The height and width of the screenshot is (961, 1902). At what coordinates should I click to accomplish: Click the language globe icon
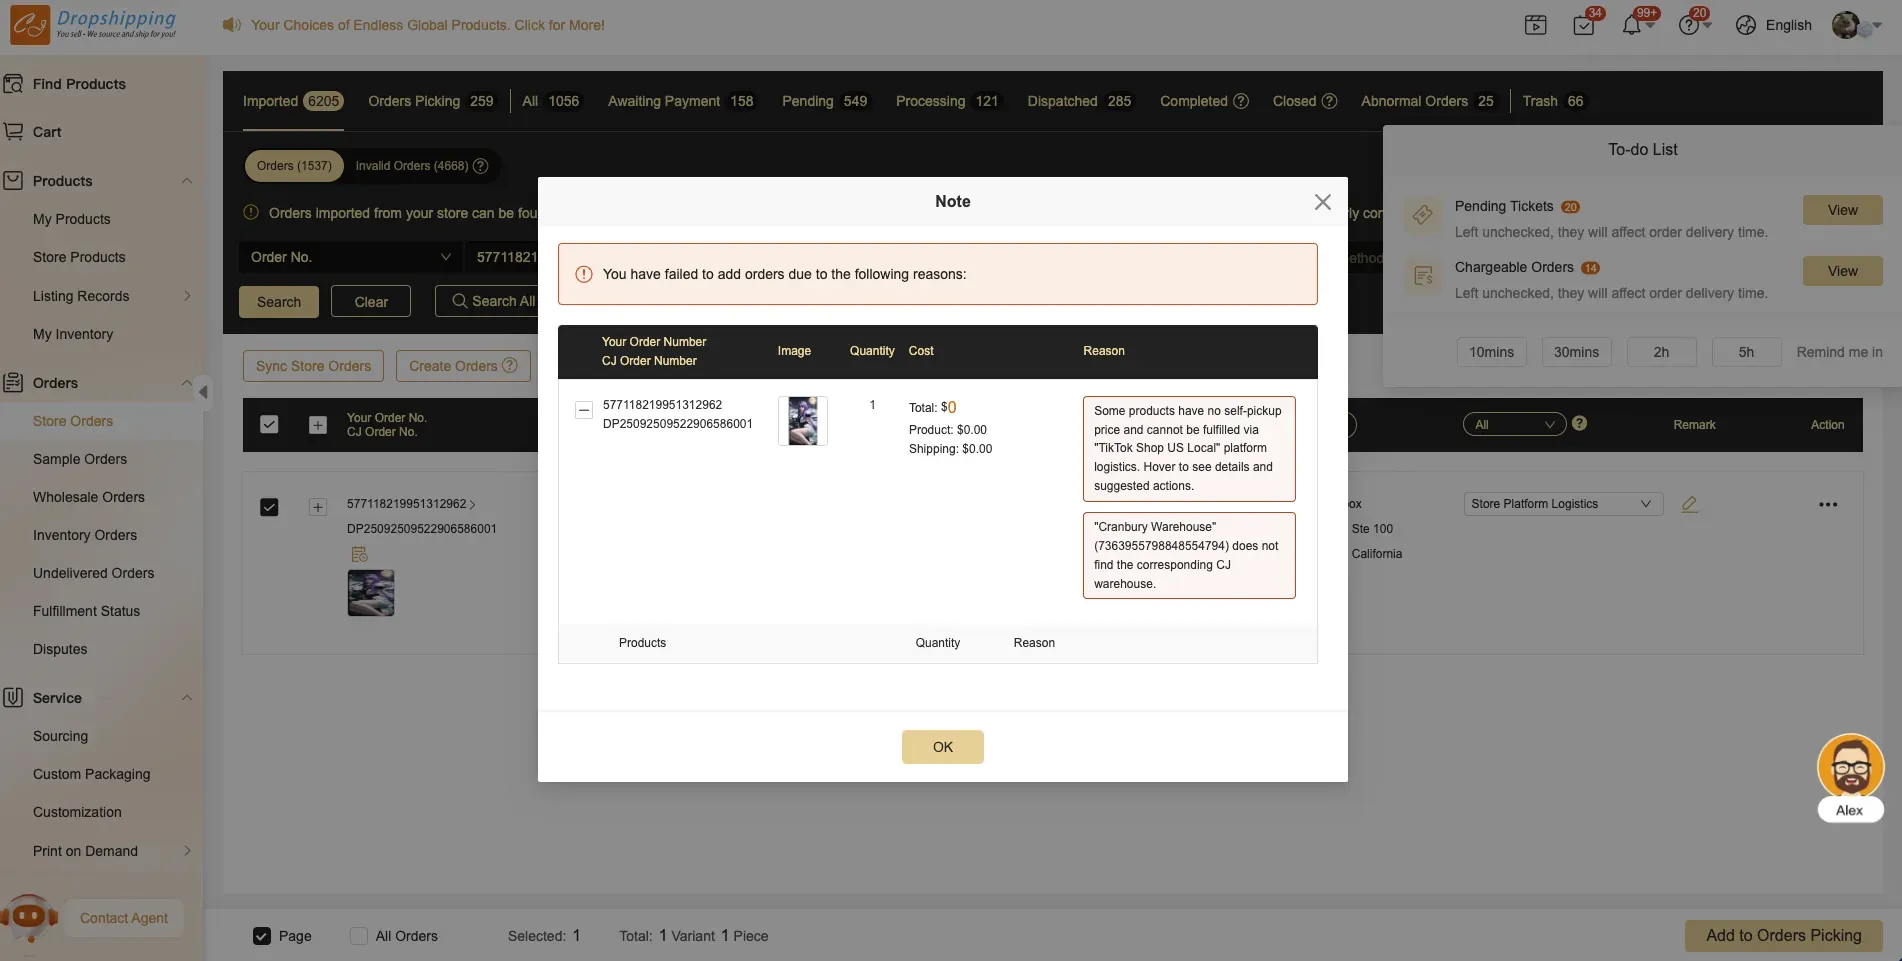click(1746, 25)
